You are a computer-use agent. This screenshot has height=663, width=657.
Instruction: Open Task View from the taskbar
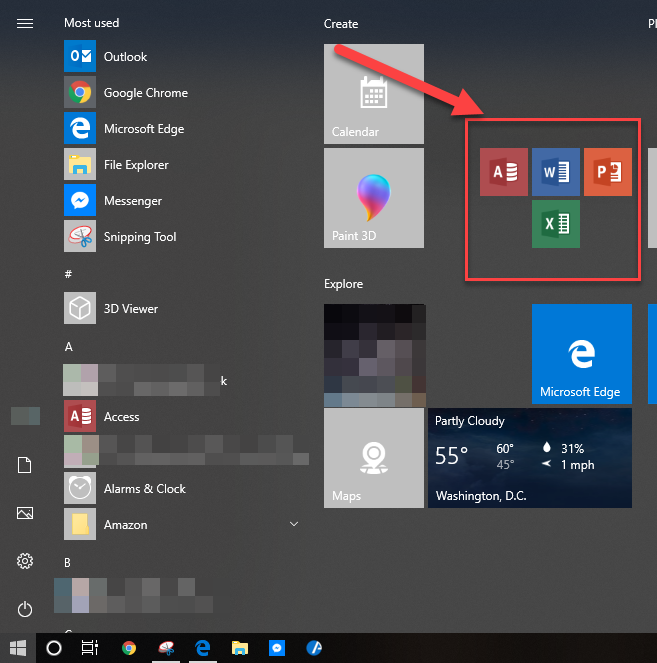pos(90,648)
